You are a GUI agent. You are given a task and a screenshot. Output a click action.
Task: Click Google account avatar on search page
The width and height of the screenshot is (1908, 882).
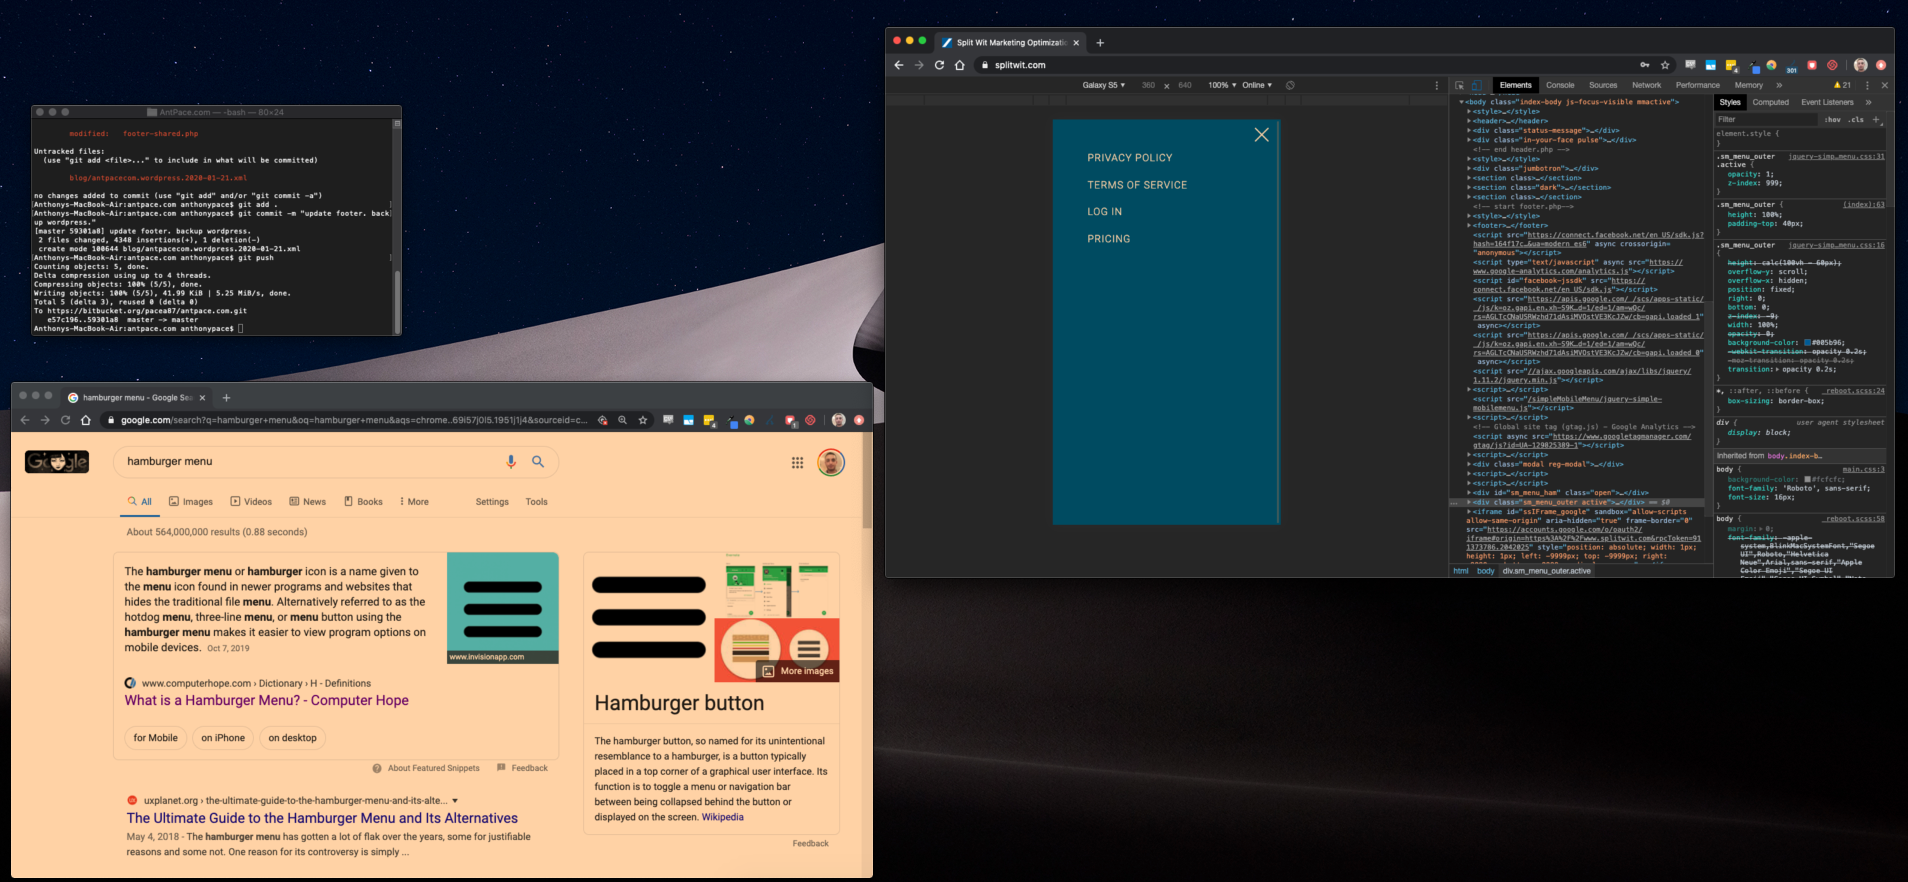[831, 462]
